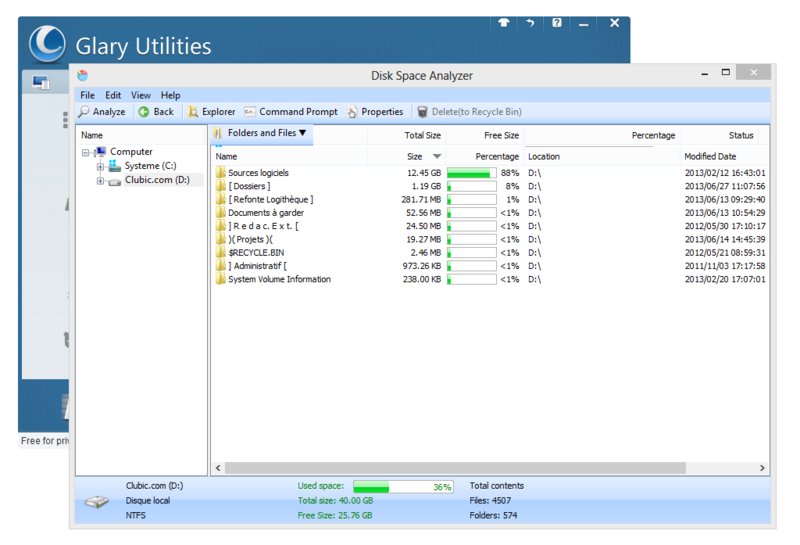Launch Command Prompt from the toolbar

pyautogui.click(x=290, y=112)
